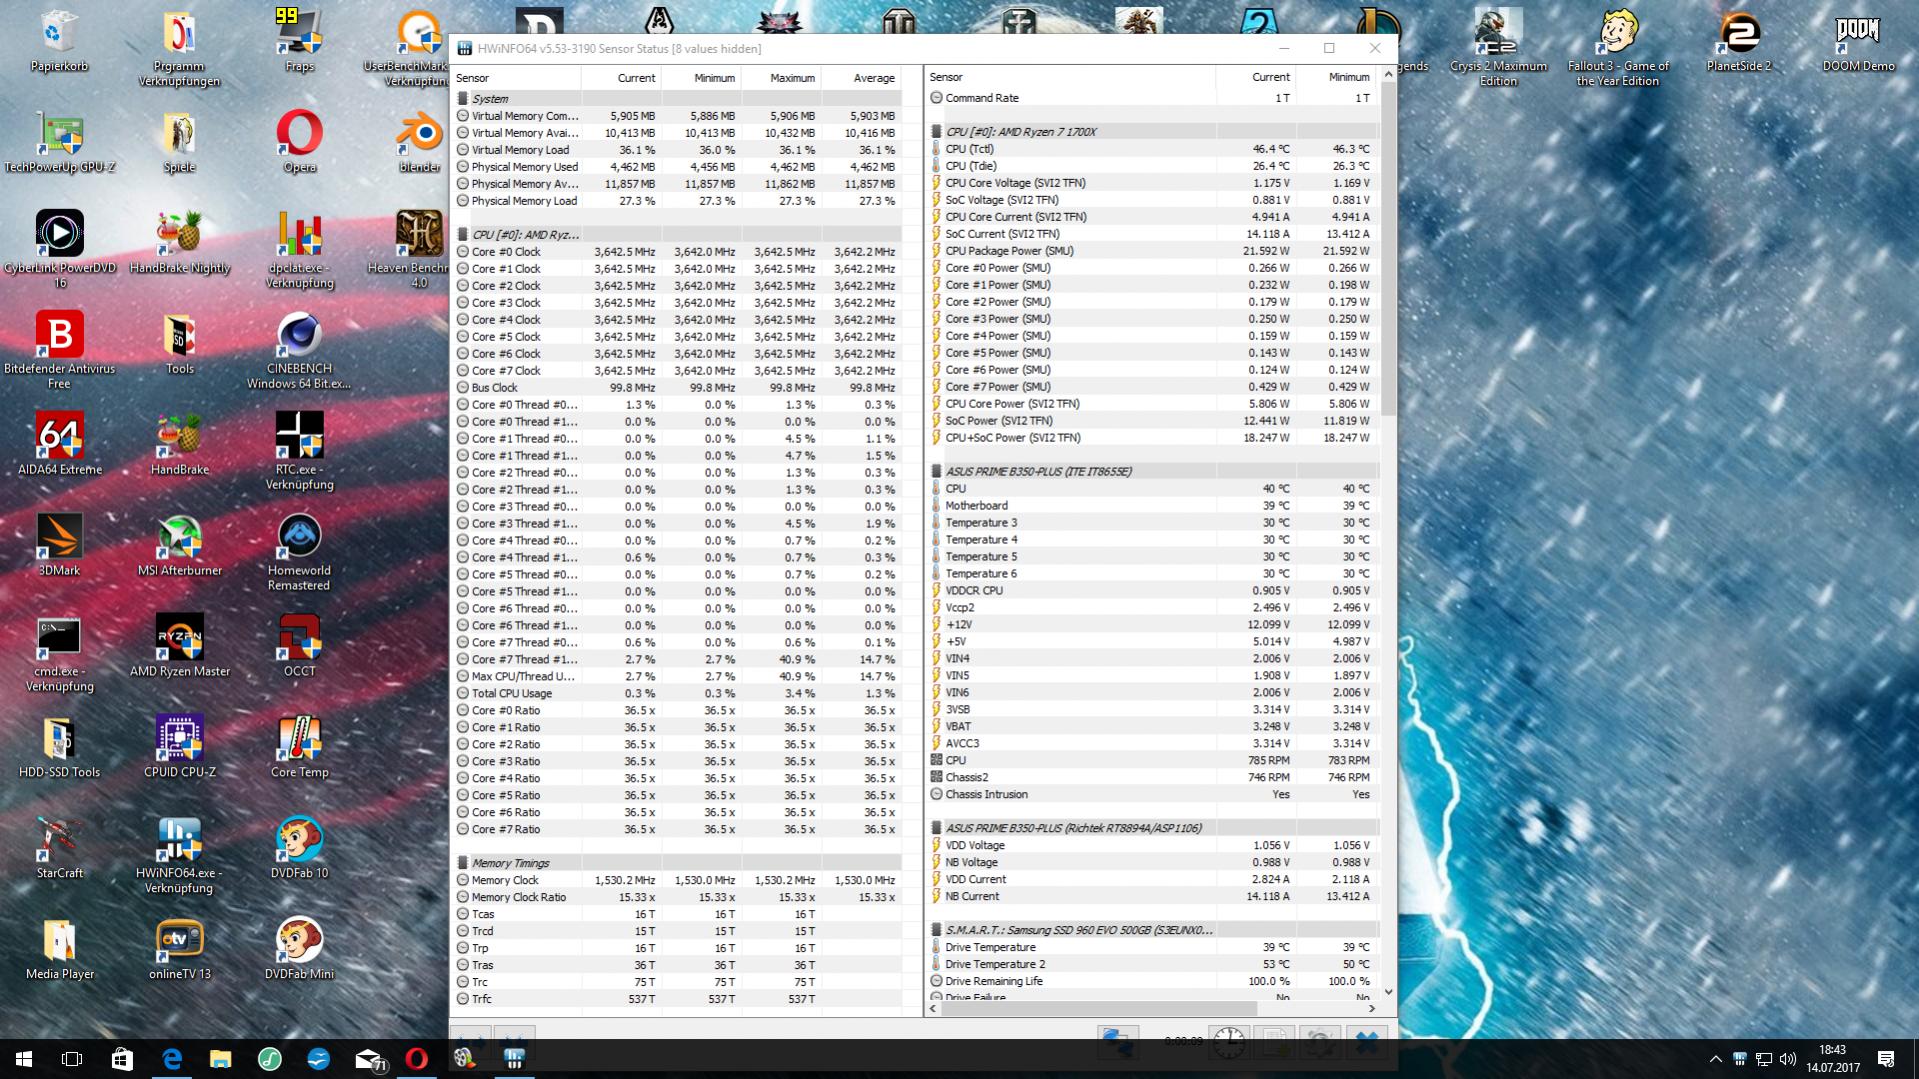Select the Chassis Intrusion row
Viewport: 1919px width, 1079px height.
1153,794
